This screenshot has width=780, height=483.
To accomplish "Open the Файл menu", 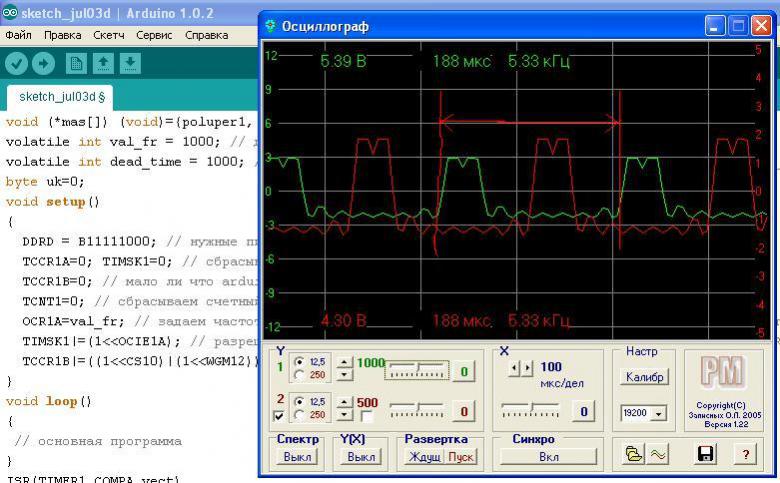I will click(x=18, y=35).
